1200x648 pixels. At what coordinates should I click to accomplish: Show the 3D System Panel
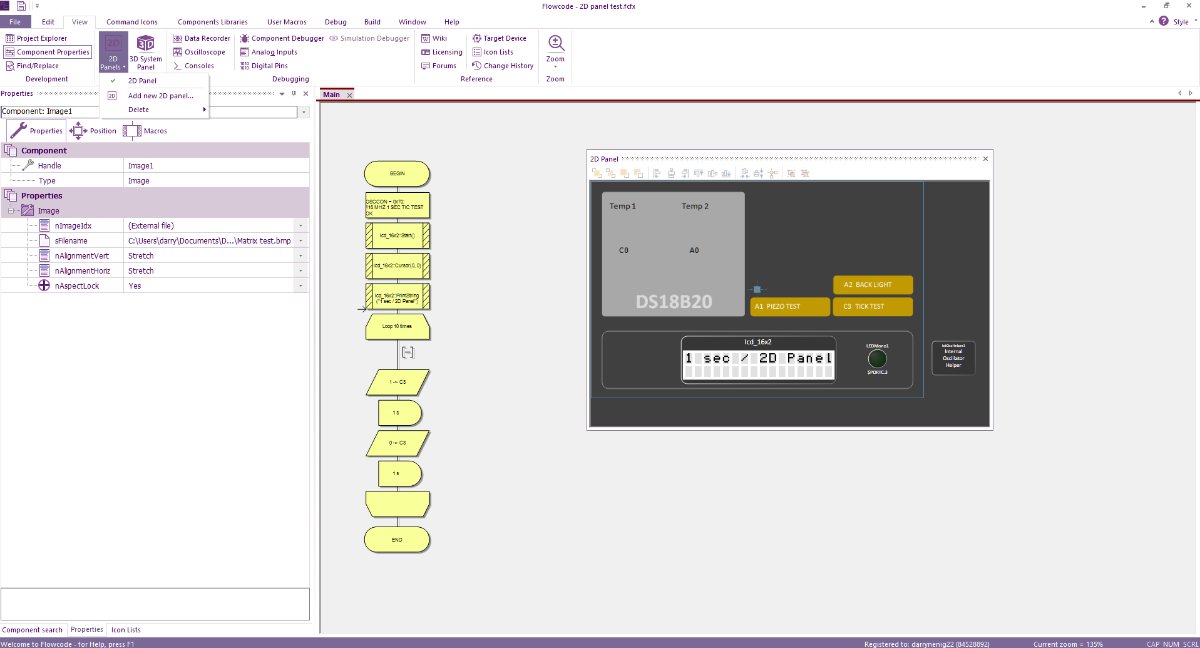coord(146,51)
